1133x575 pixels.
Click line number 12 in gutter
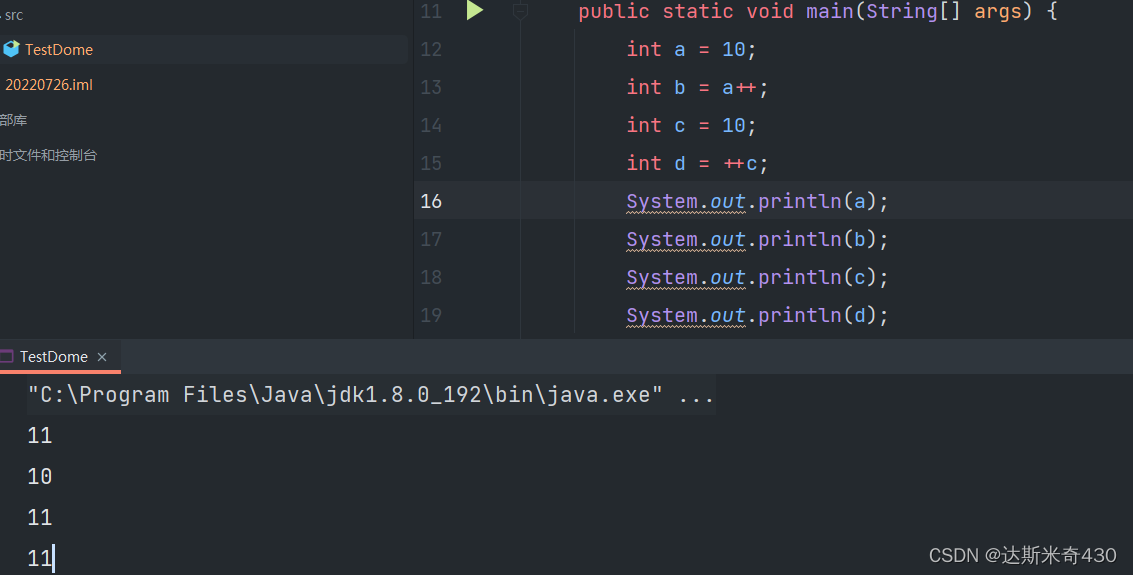pos(431,49)
